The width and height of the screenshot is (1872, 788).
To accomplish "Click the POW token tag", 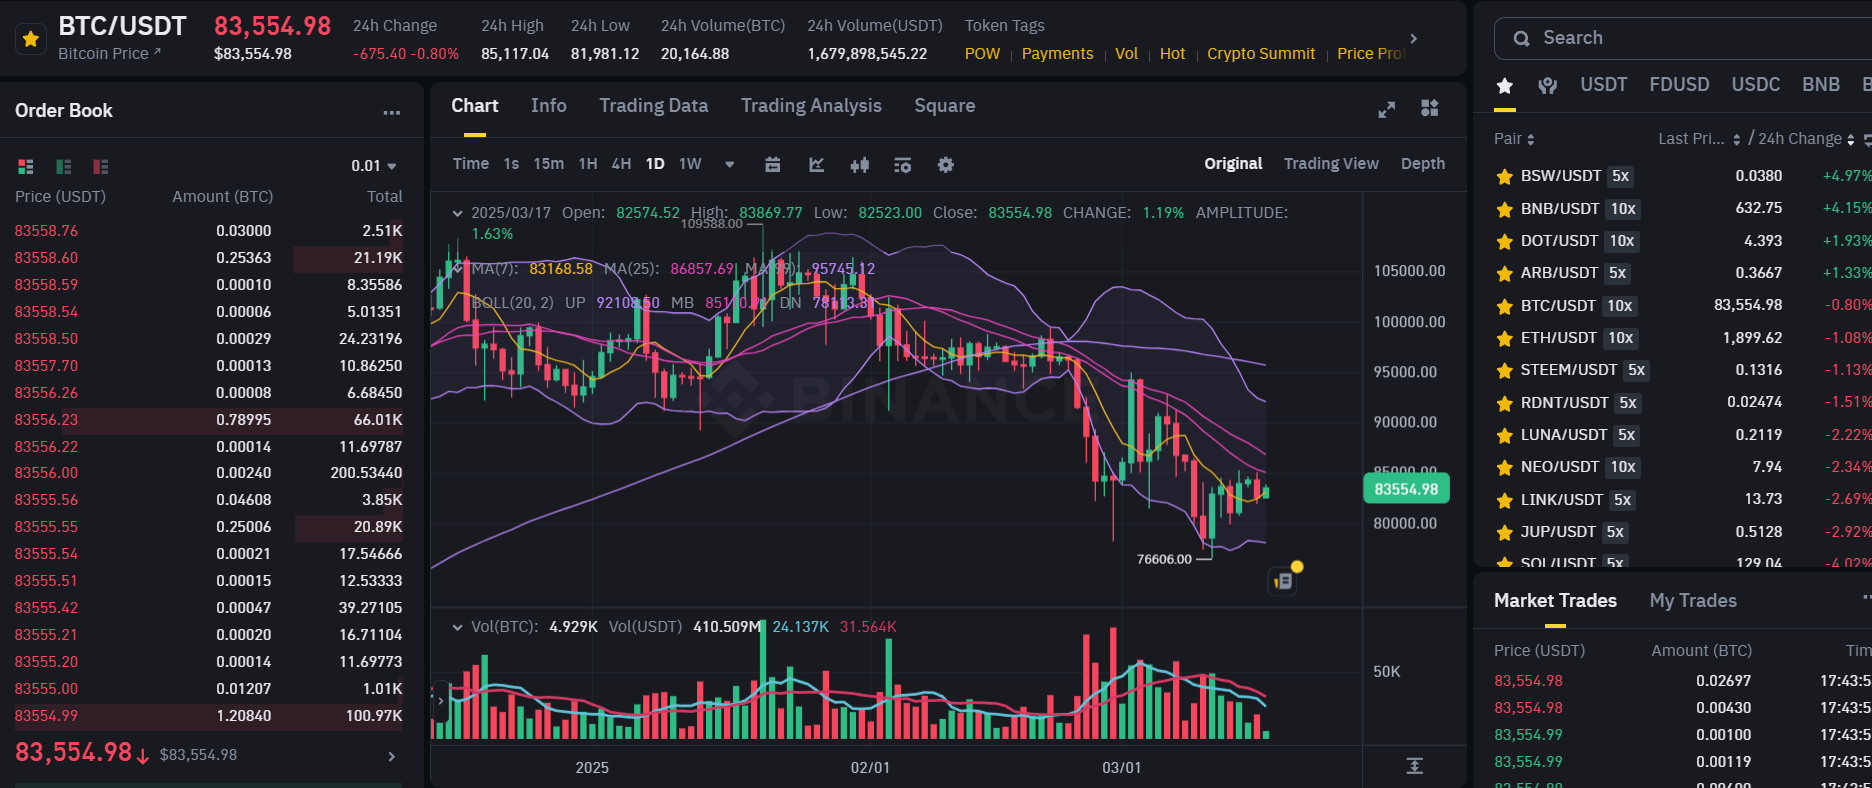I will click(x=982, y=54).
